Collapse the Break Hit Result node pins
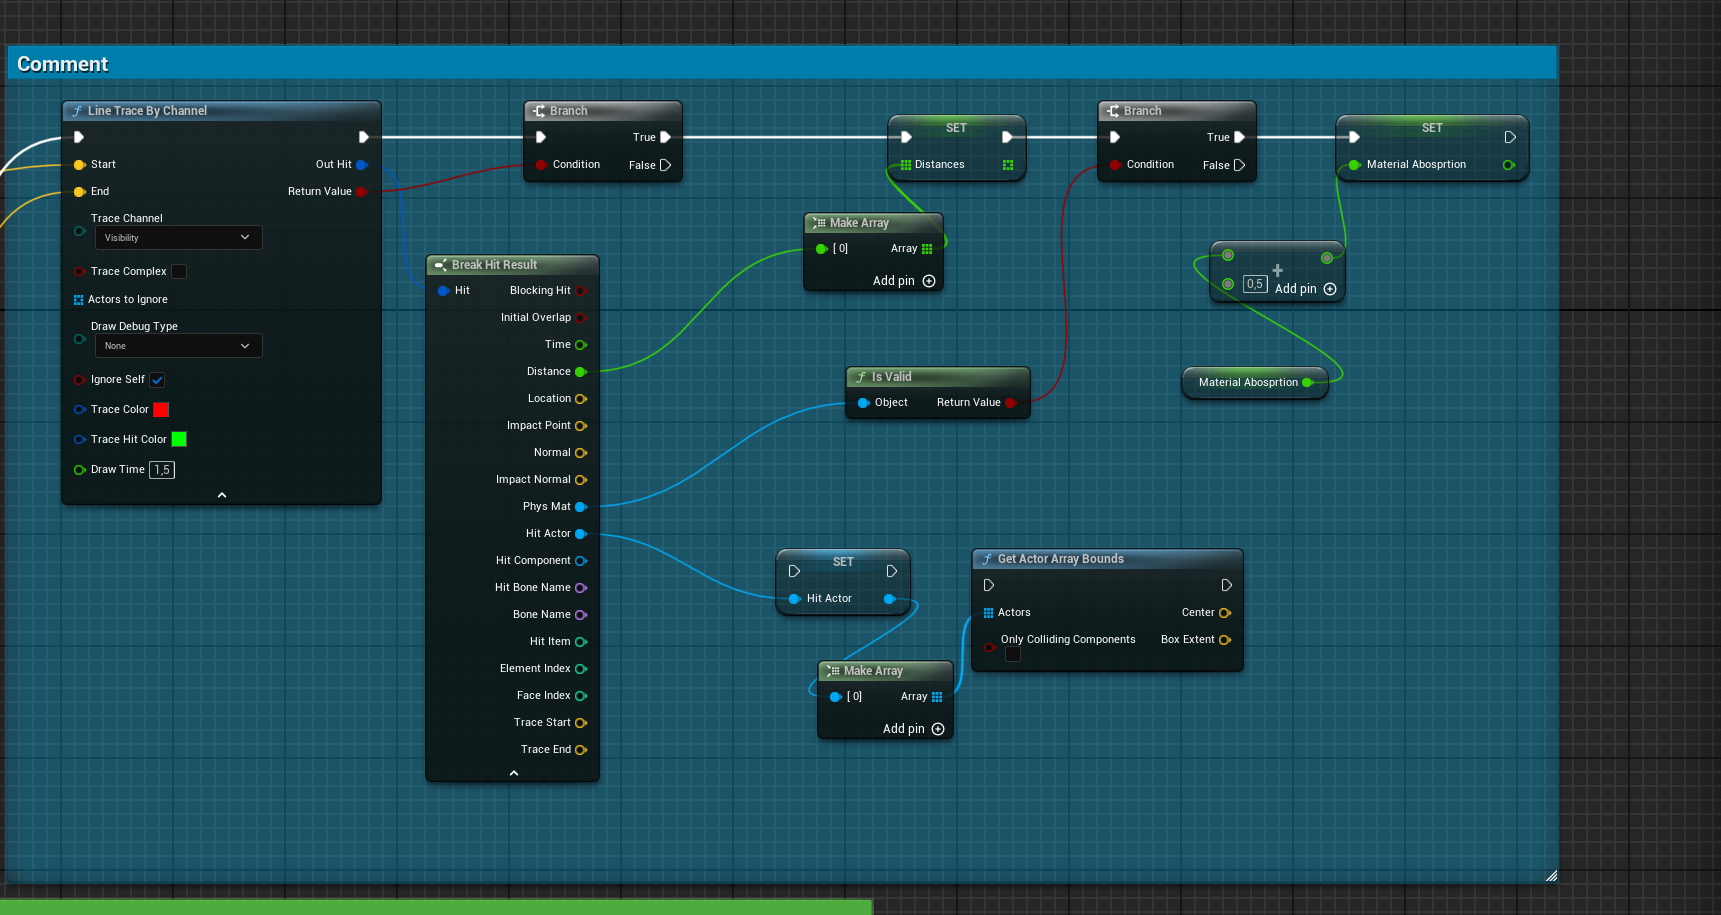 coord(514,773)
